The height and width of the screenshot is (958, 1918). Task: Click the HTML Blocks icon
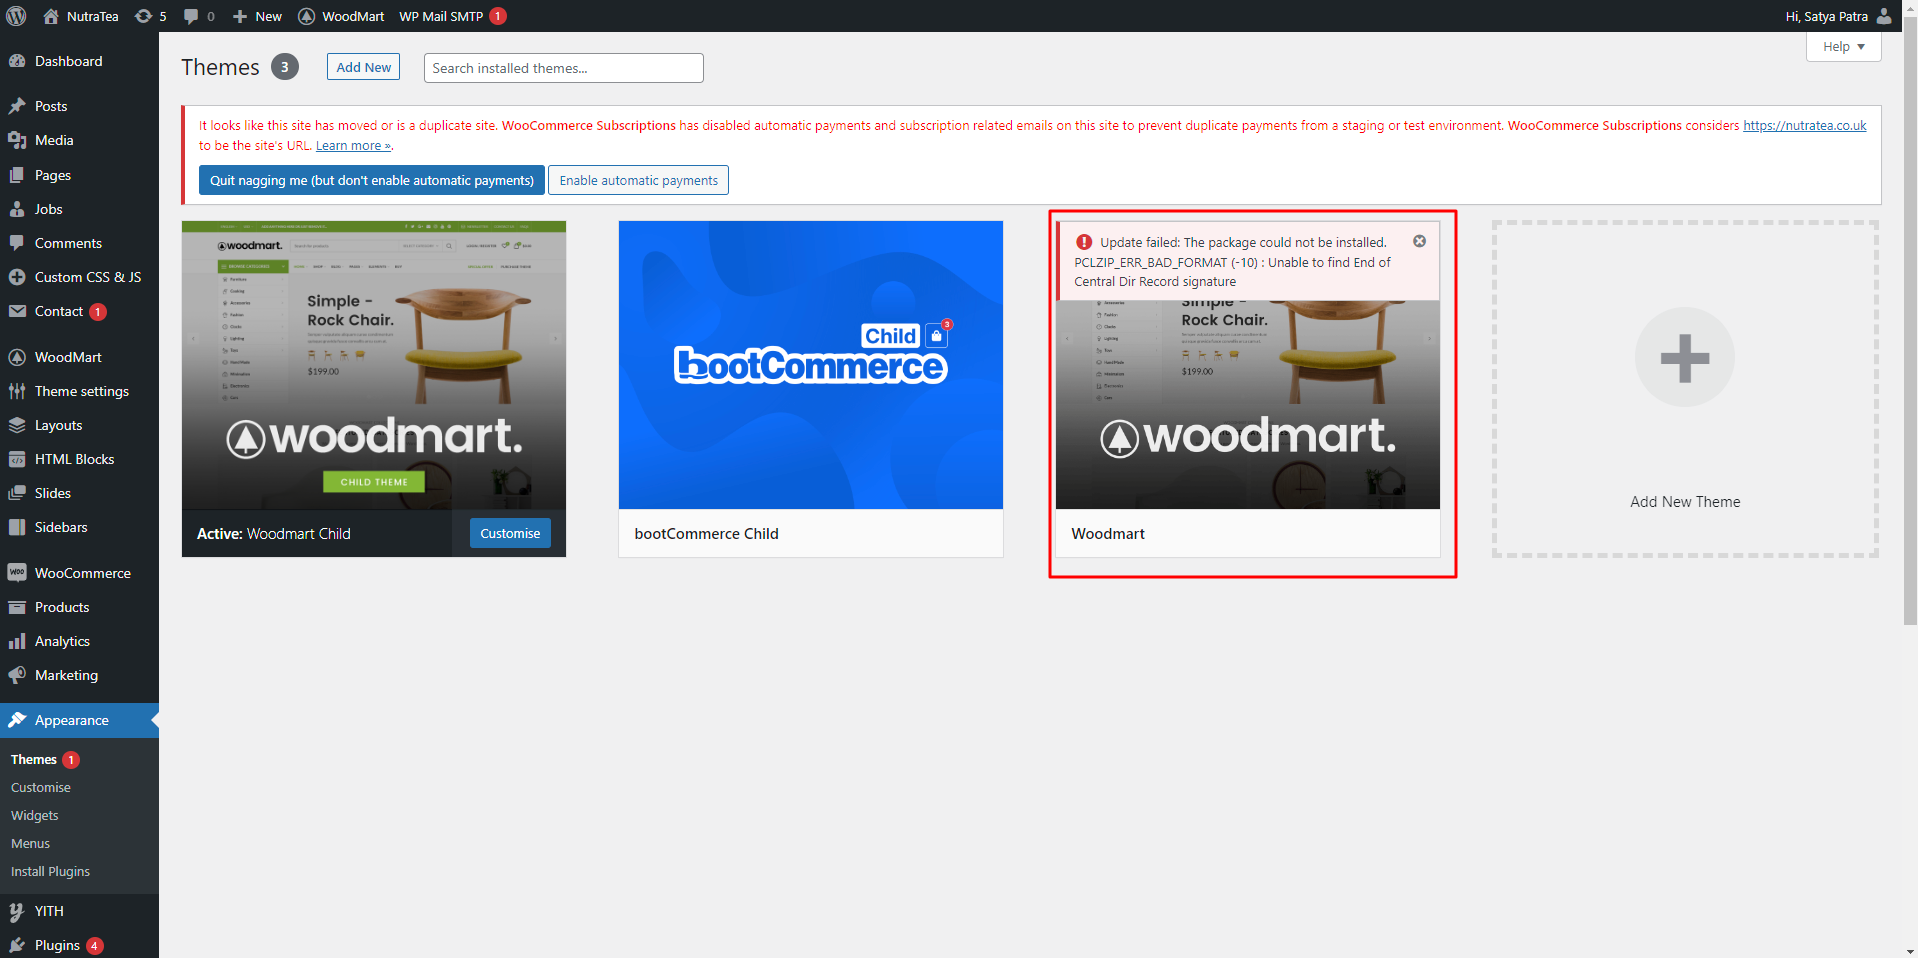point(17,459)
